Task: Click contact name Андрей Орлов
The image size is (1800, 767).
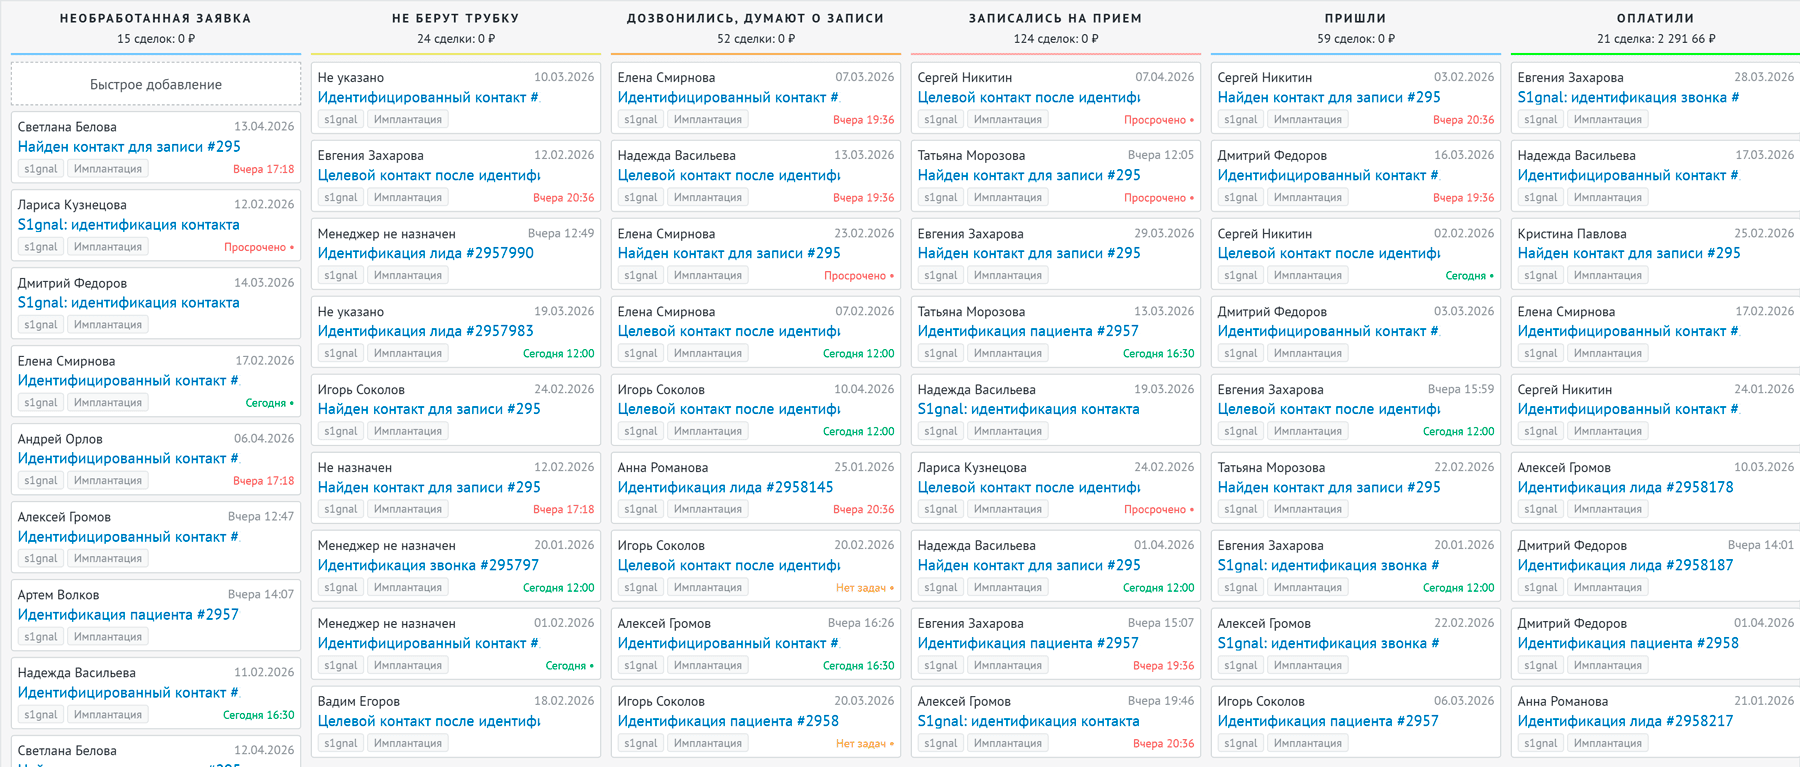Action: pos(60,439)
